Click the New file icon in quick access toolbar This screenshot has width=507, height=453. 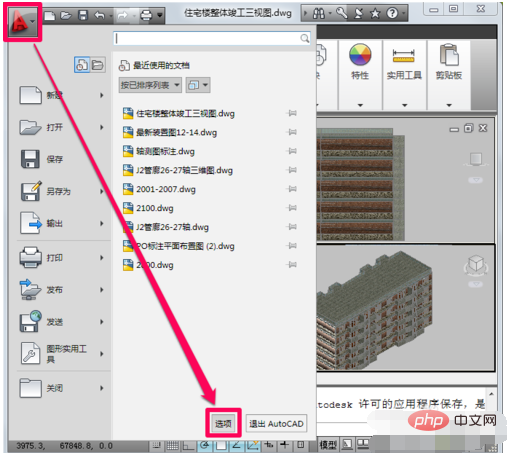click(x=50, y=15)
